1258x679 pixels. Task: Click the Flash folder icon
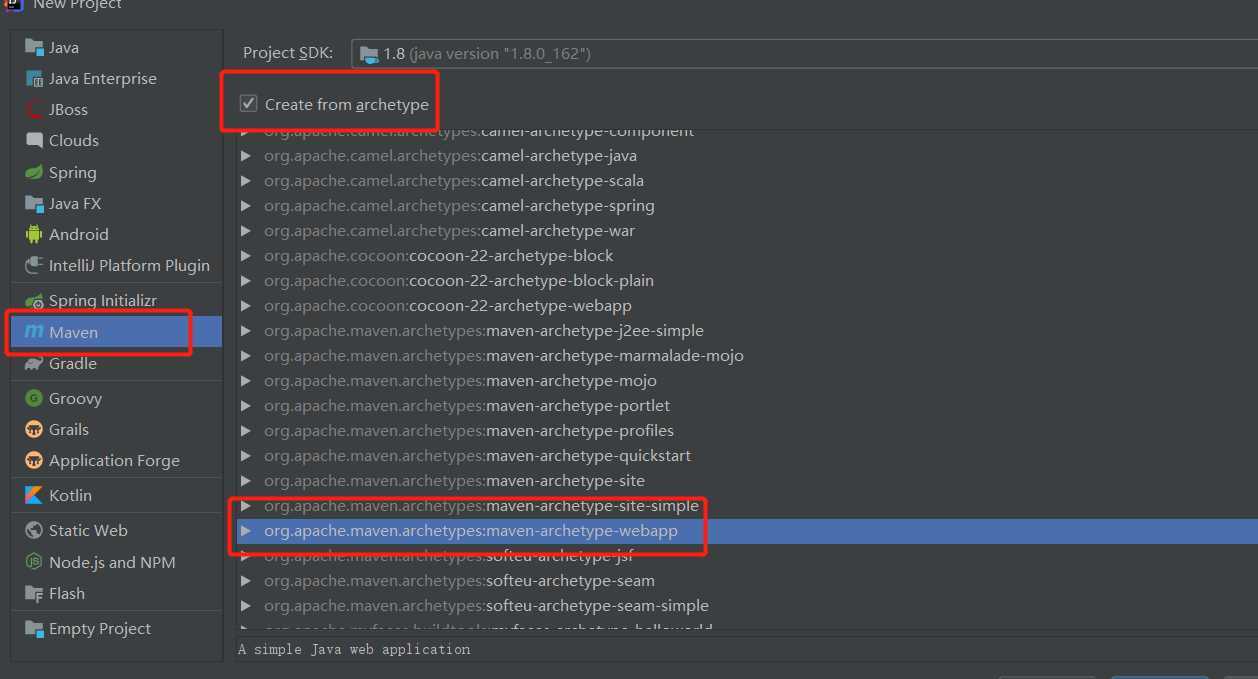coord(34,593)
